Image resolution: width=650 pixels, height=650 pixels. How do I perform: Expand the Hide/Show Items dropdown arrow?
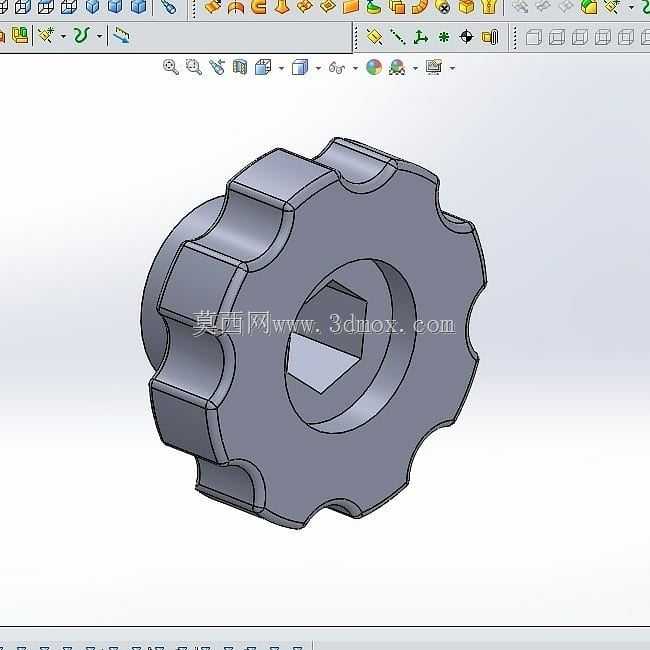[355, 68]
